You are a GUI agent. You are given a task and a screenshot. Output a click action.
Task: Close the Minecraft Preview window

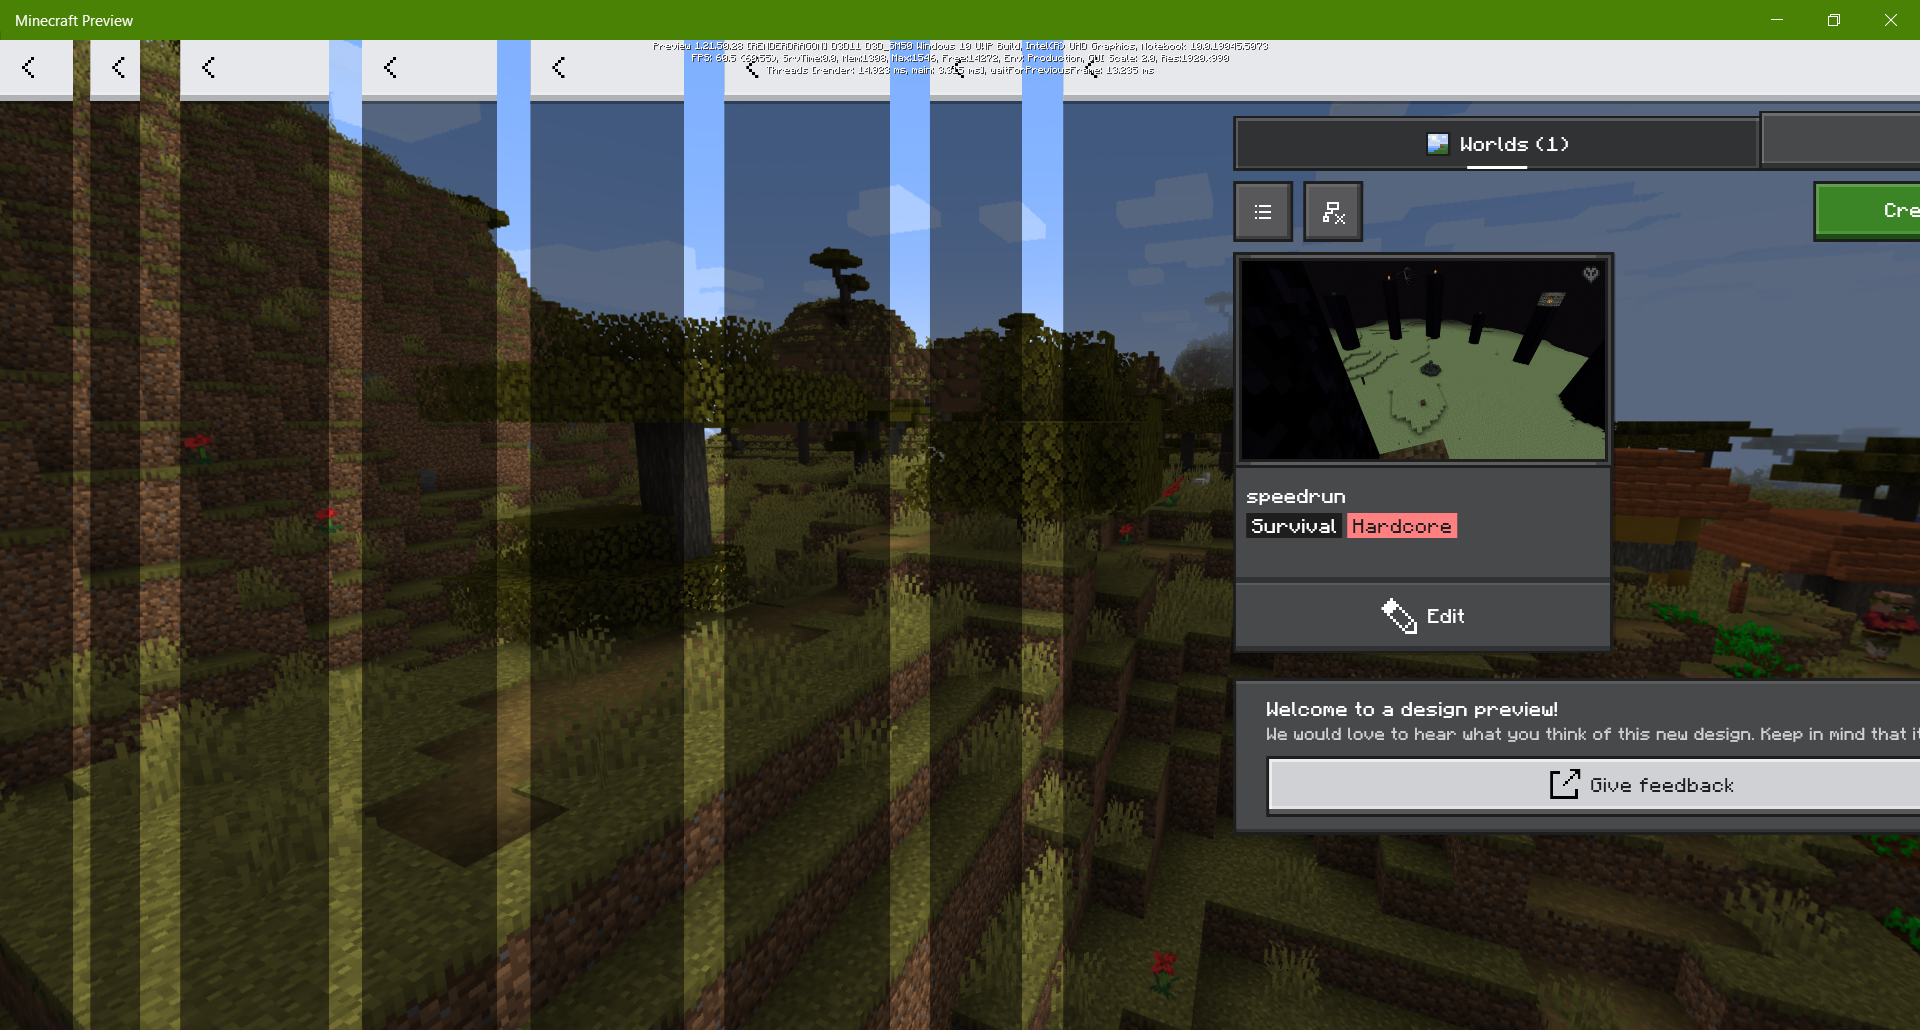(1891, 20)
